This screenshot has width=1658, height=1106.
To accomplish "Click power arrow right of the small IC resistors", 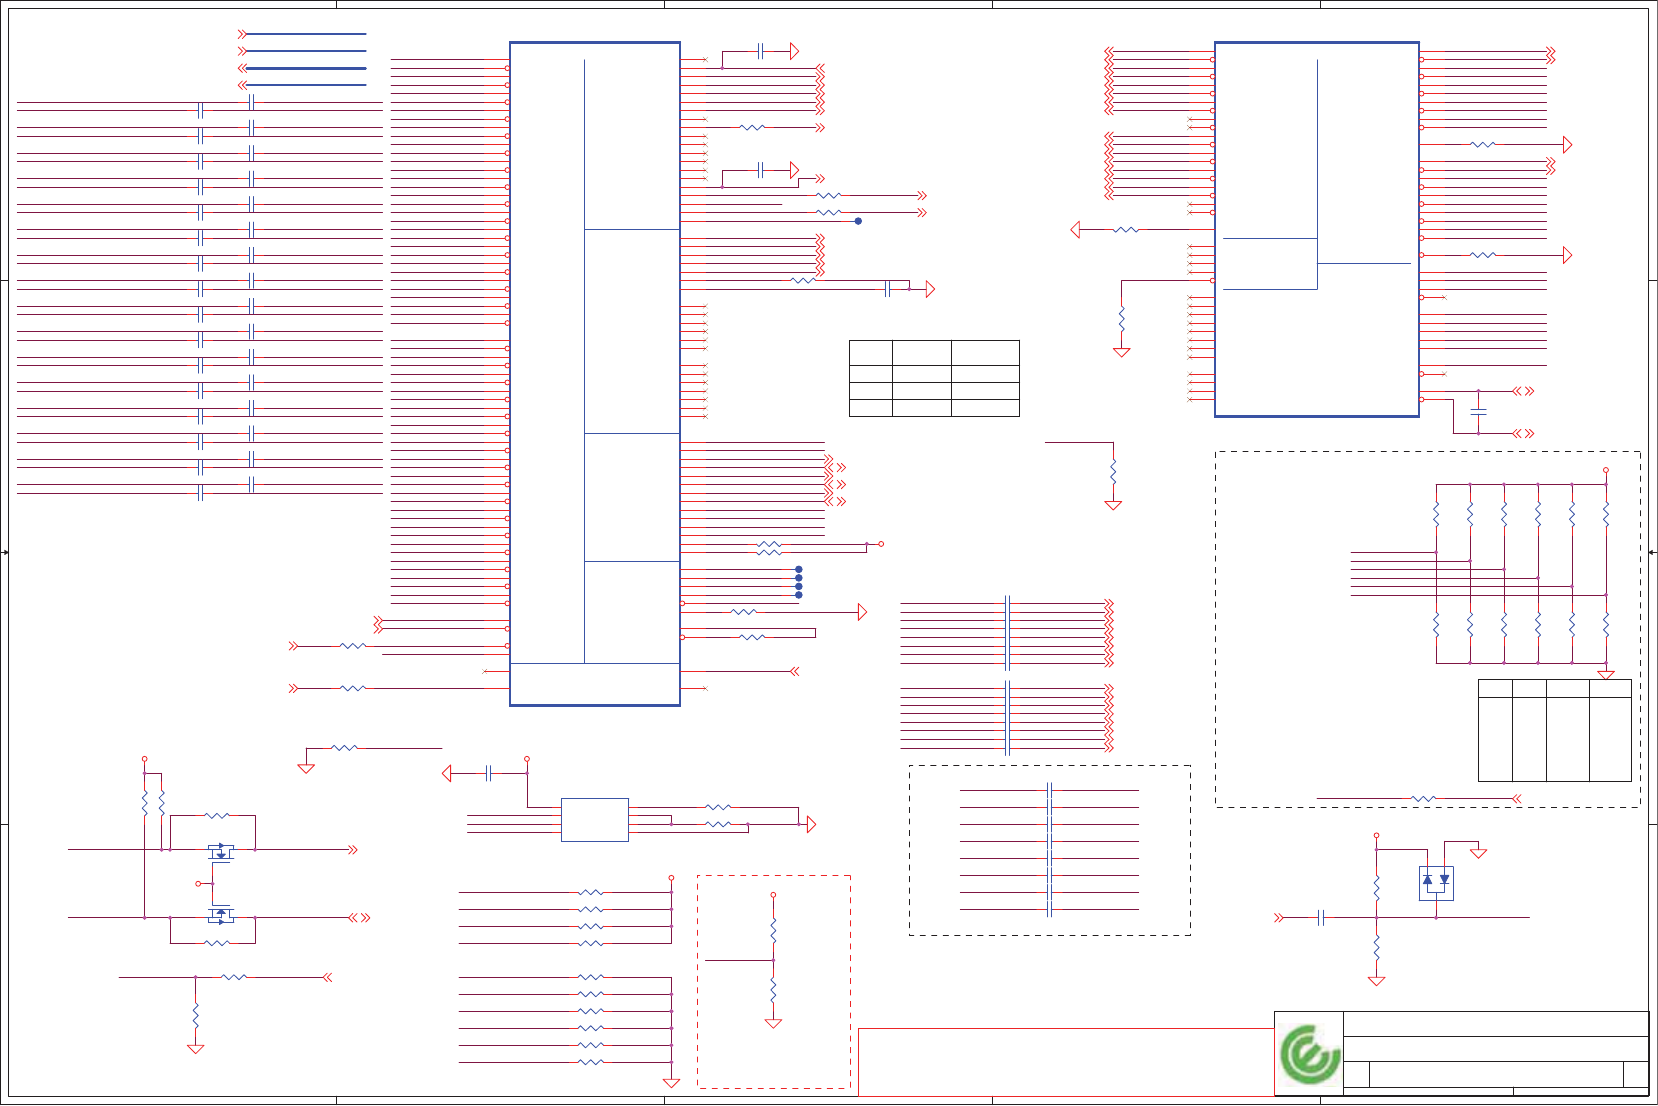I will click(811, 824).
